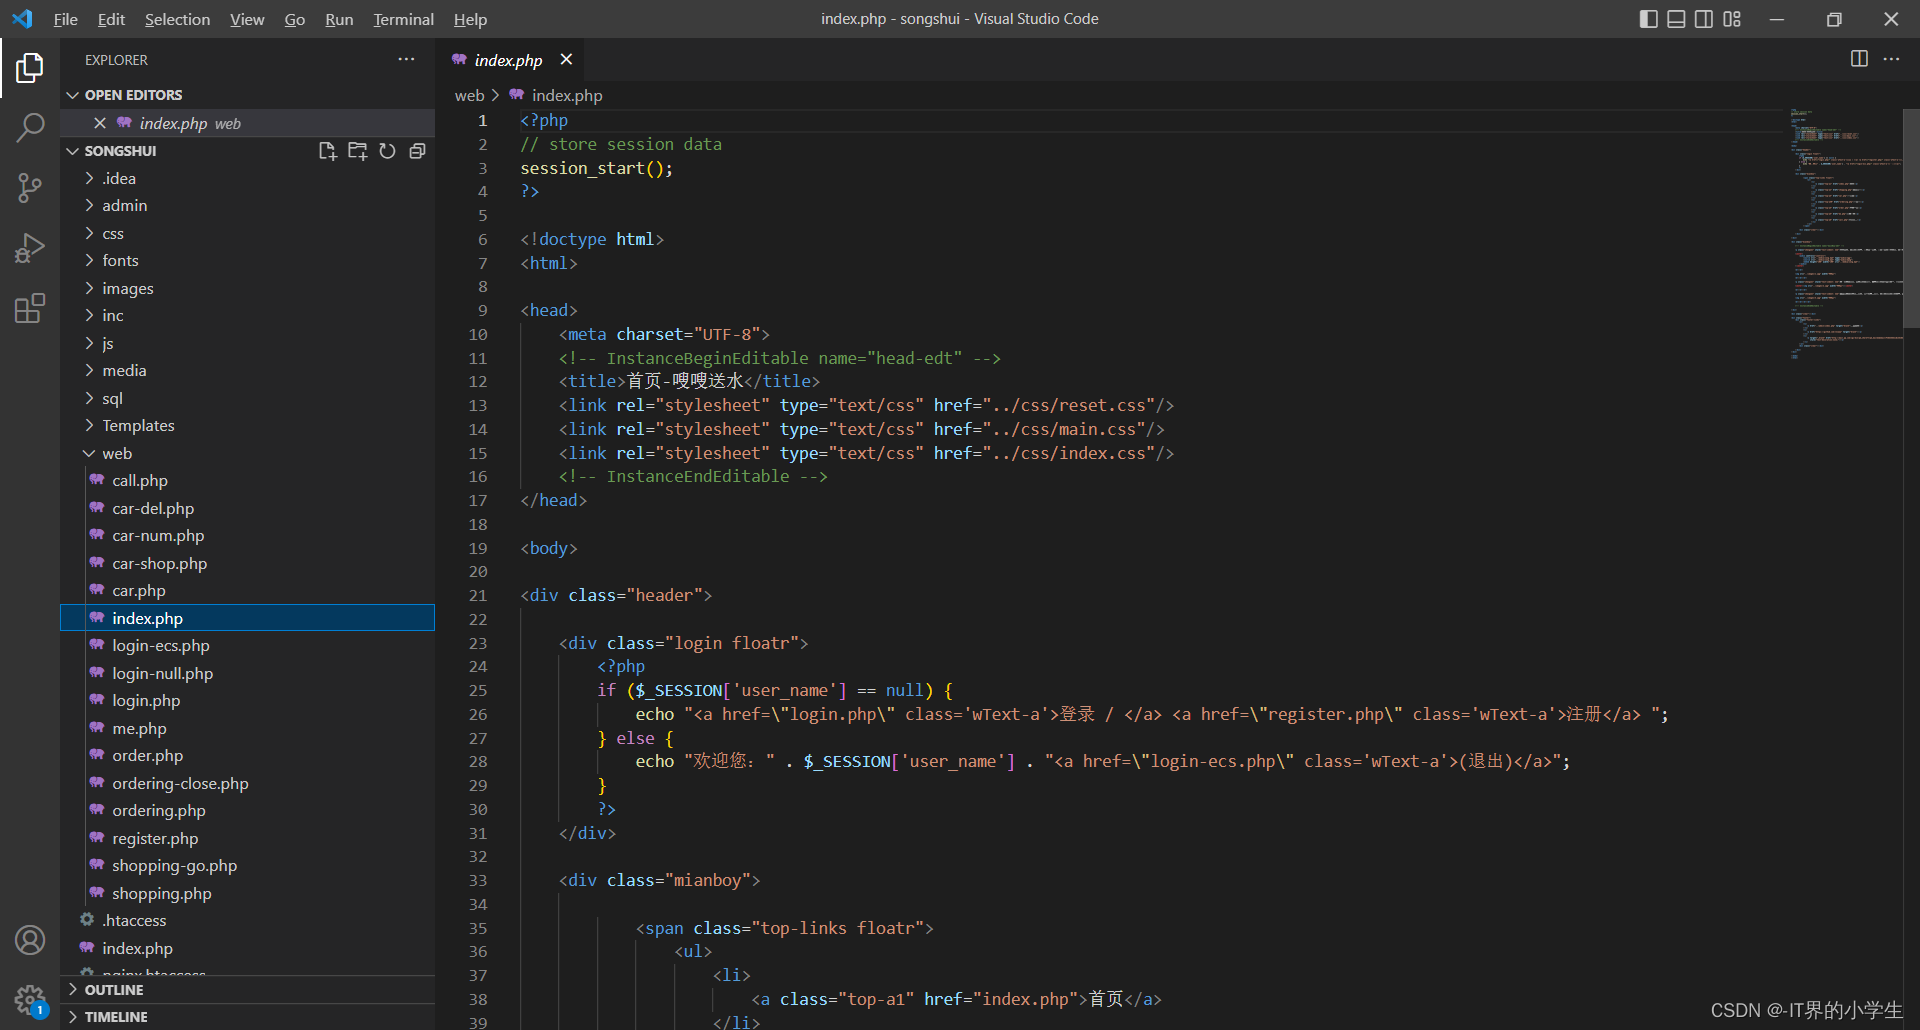Collapse the web folder
The width and height of the screenshot is (1920, 1030).
point(247,453)
